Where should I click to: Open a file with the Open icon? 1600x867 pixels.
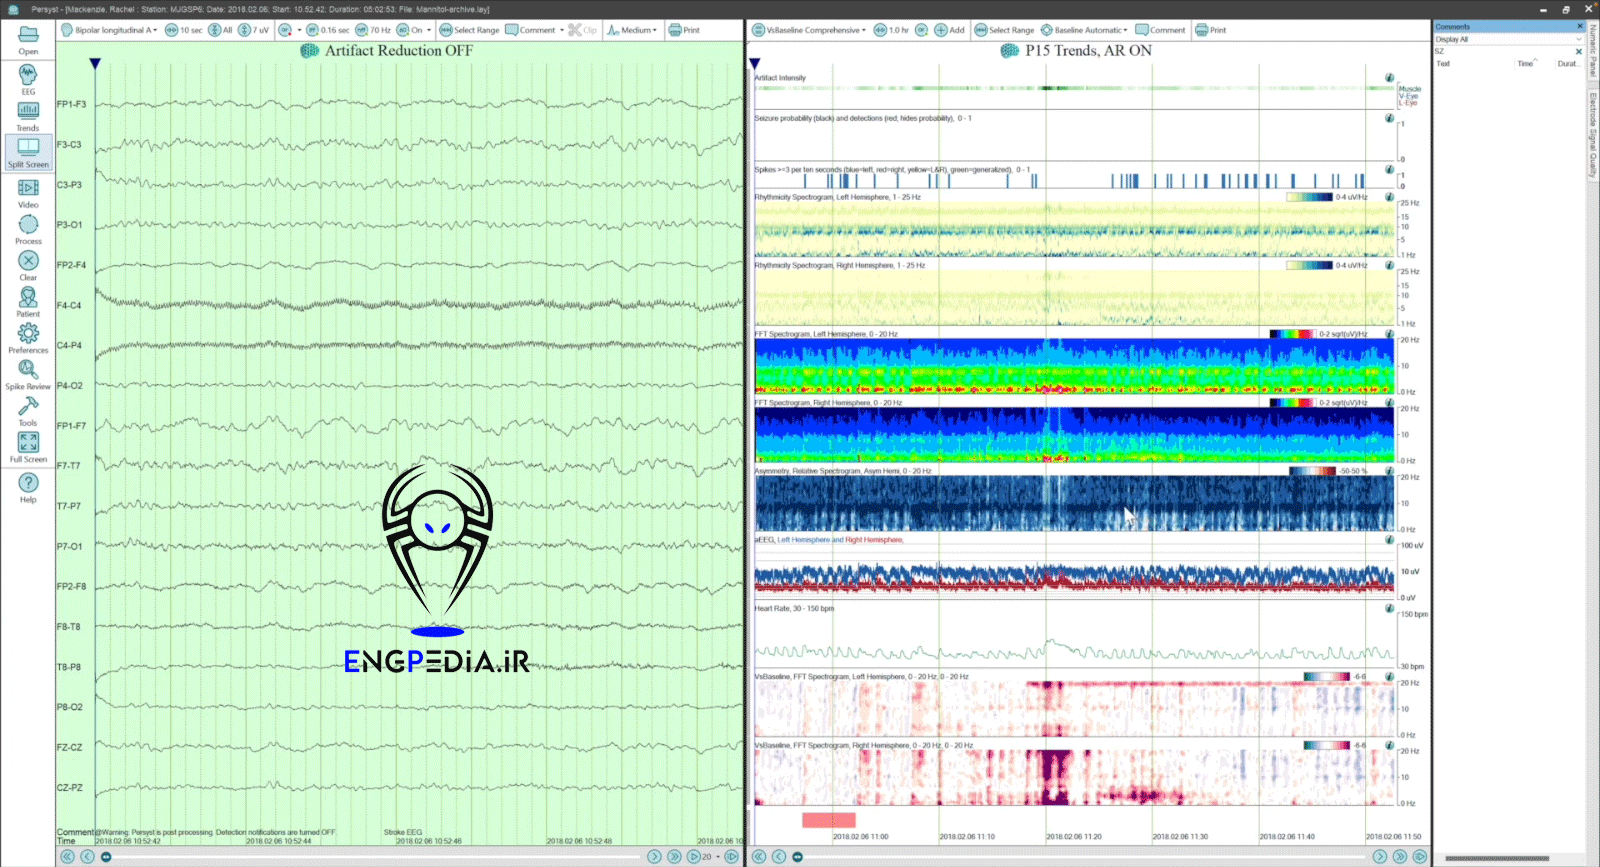tap(28, 39)
